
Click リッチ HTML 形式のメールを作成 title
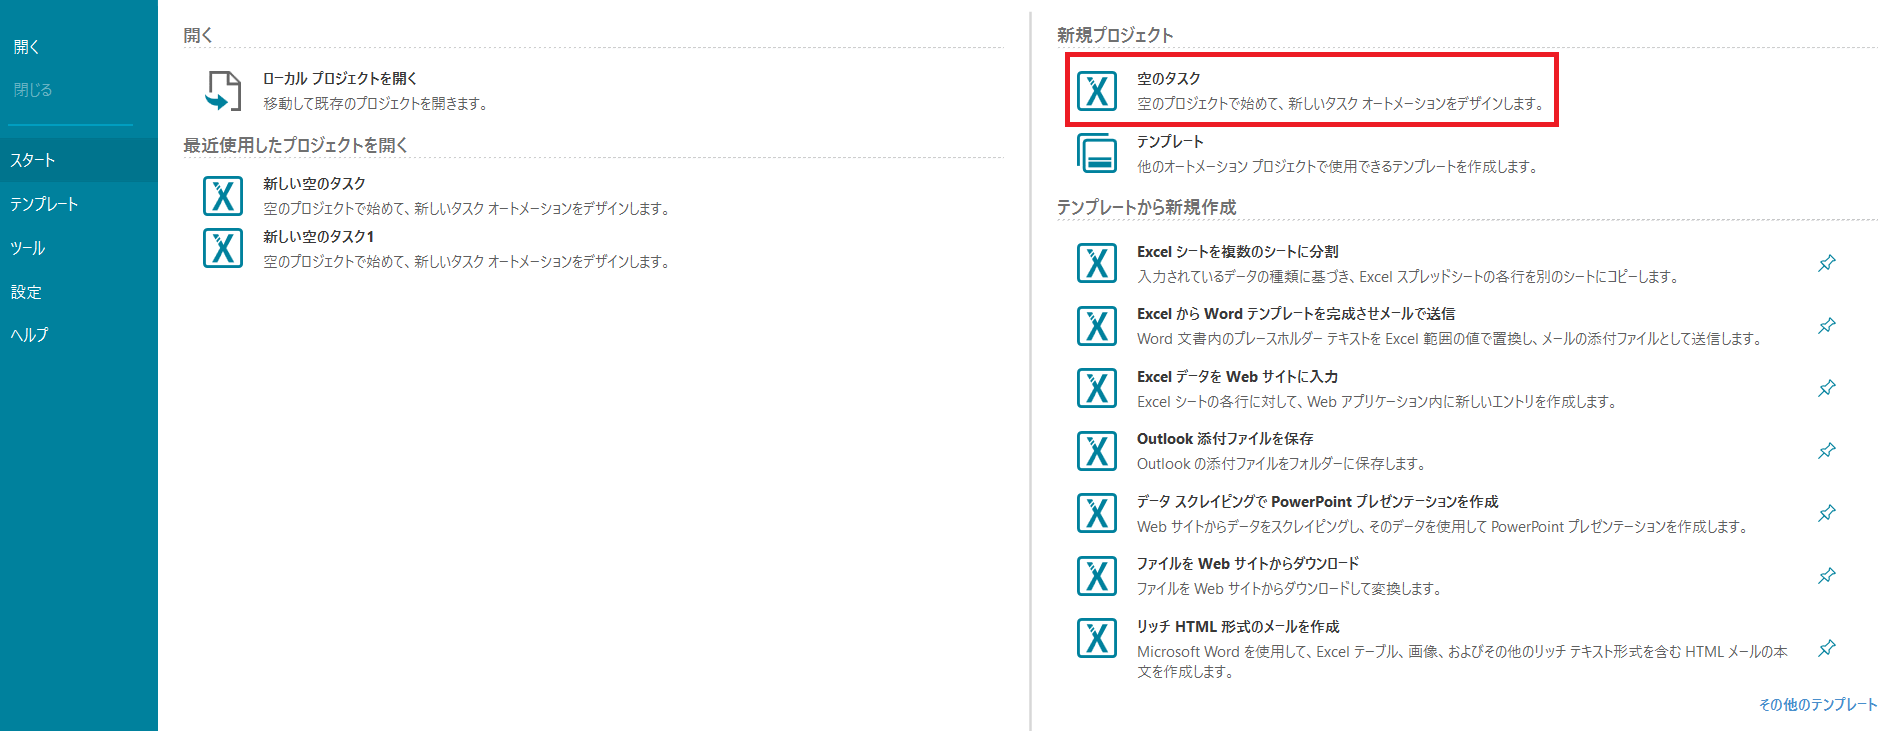[1238, 627]
